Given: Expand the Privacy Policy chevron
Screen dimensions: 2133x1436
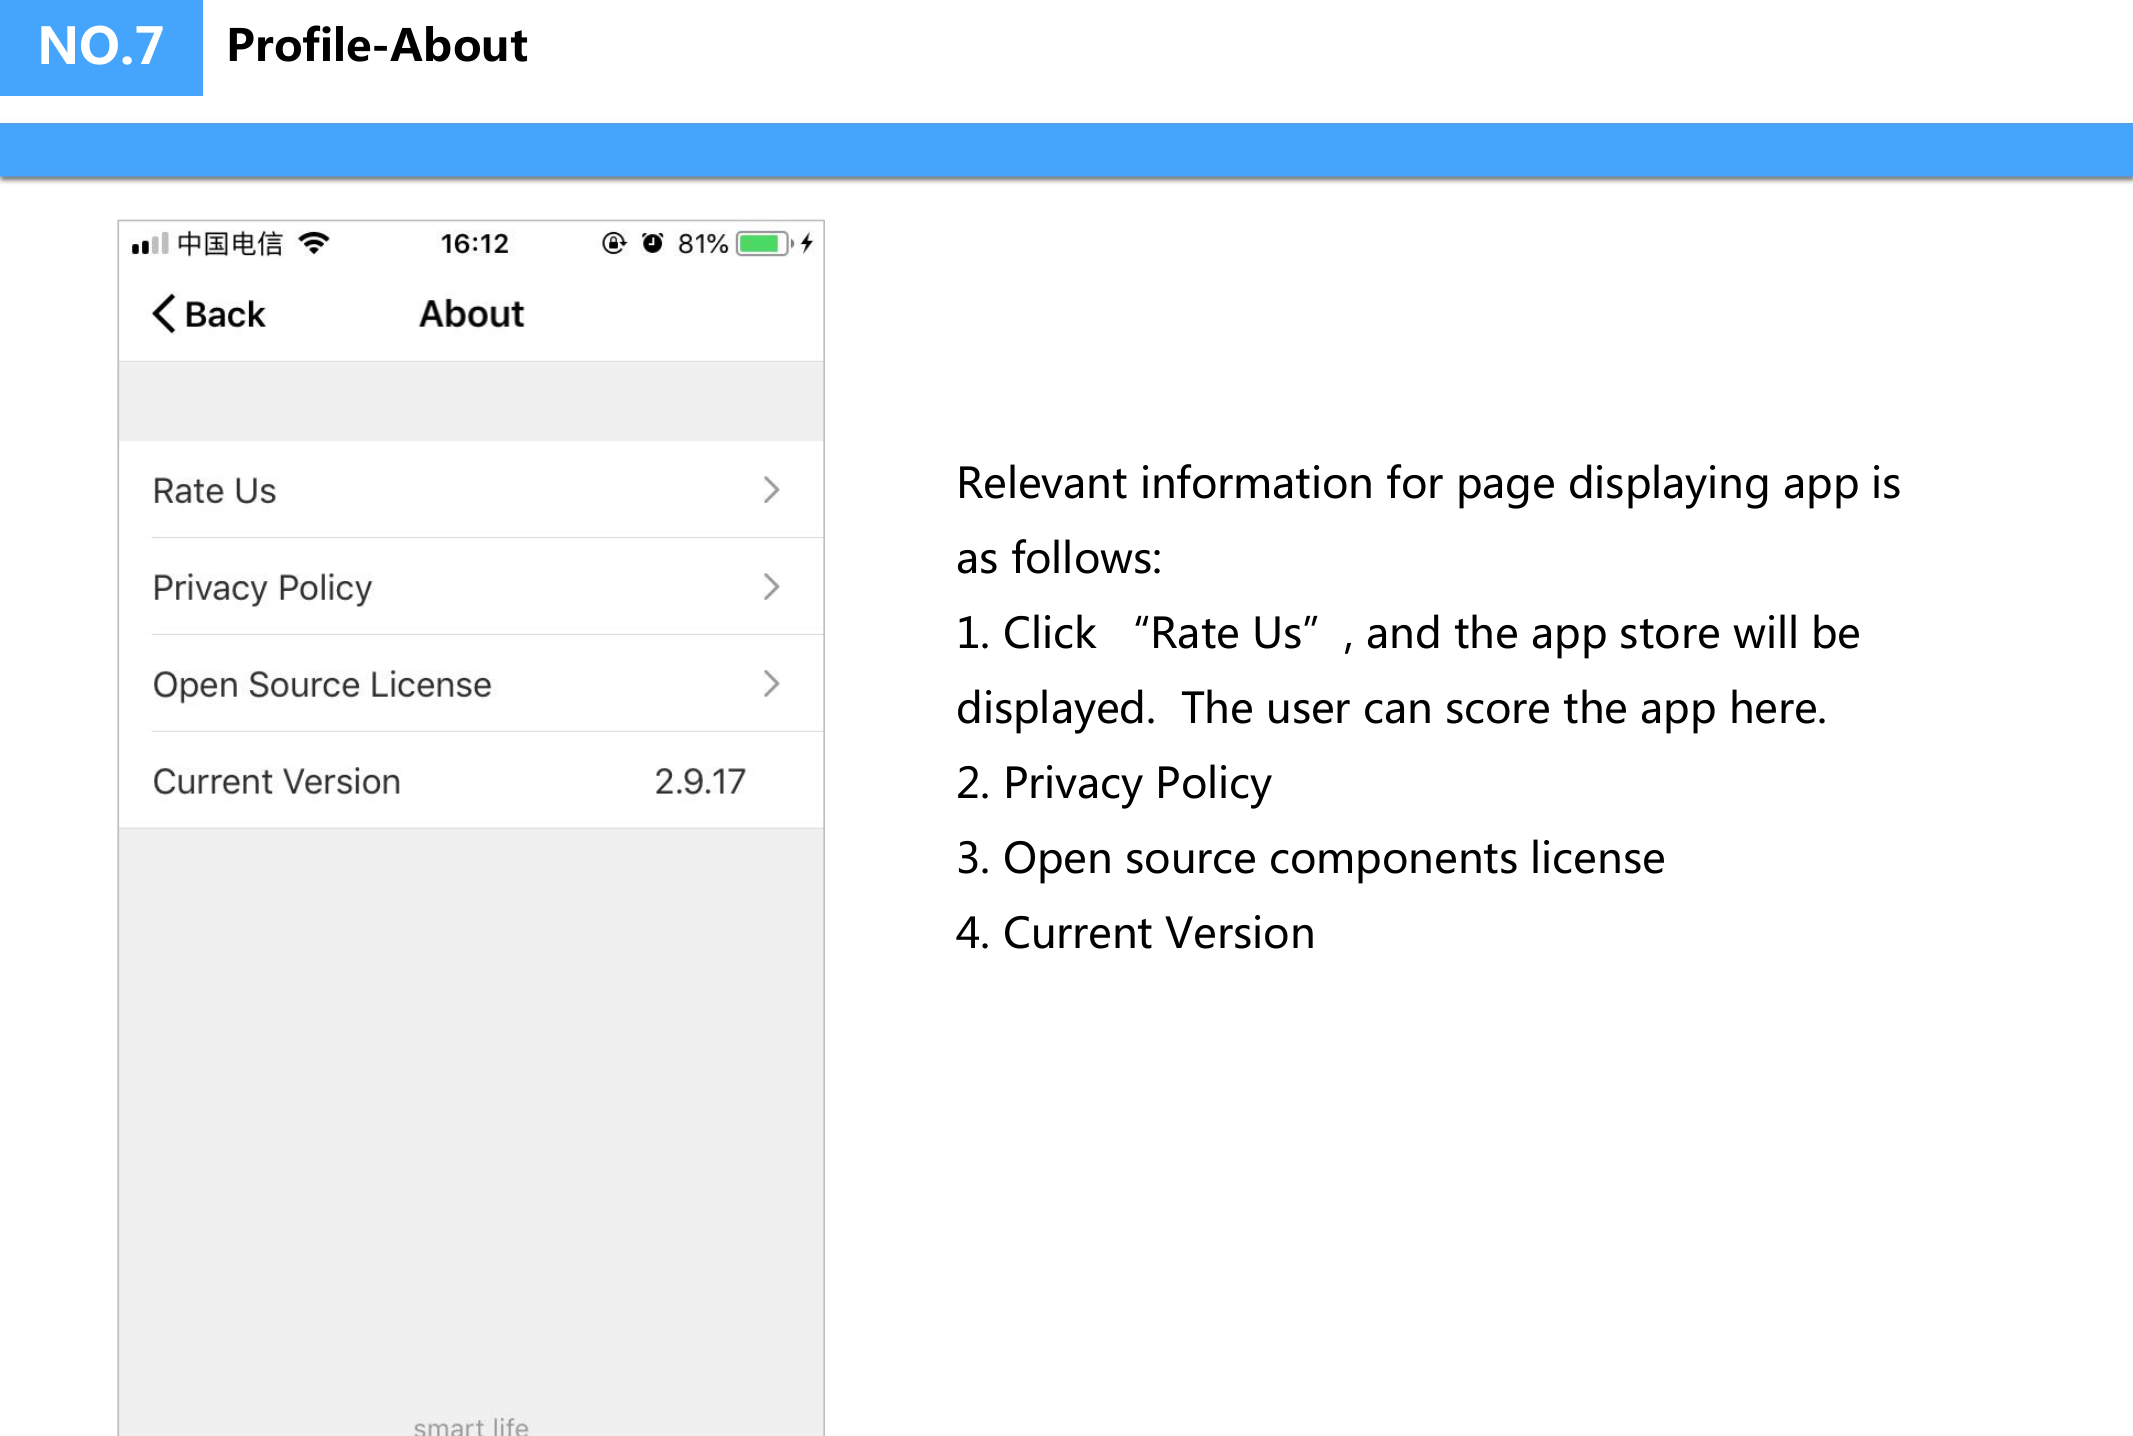Looking at the screenshot, I should click(771, 587).
